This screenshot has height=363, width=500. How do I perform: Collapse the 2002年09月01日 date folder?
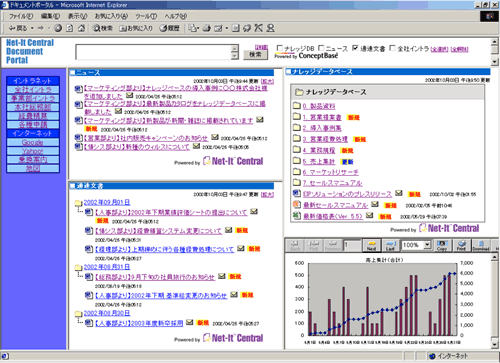pos(78,203)
